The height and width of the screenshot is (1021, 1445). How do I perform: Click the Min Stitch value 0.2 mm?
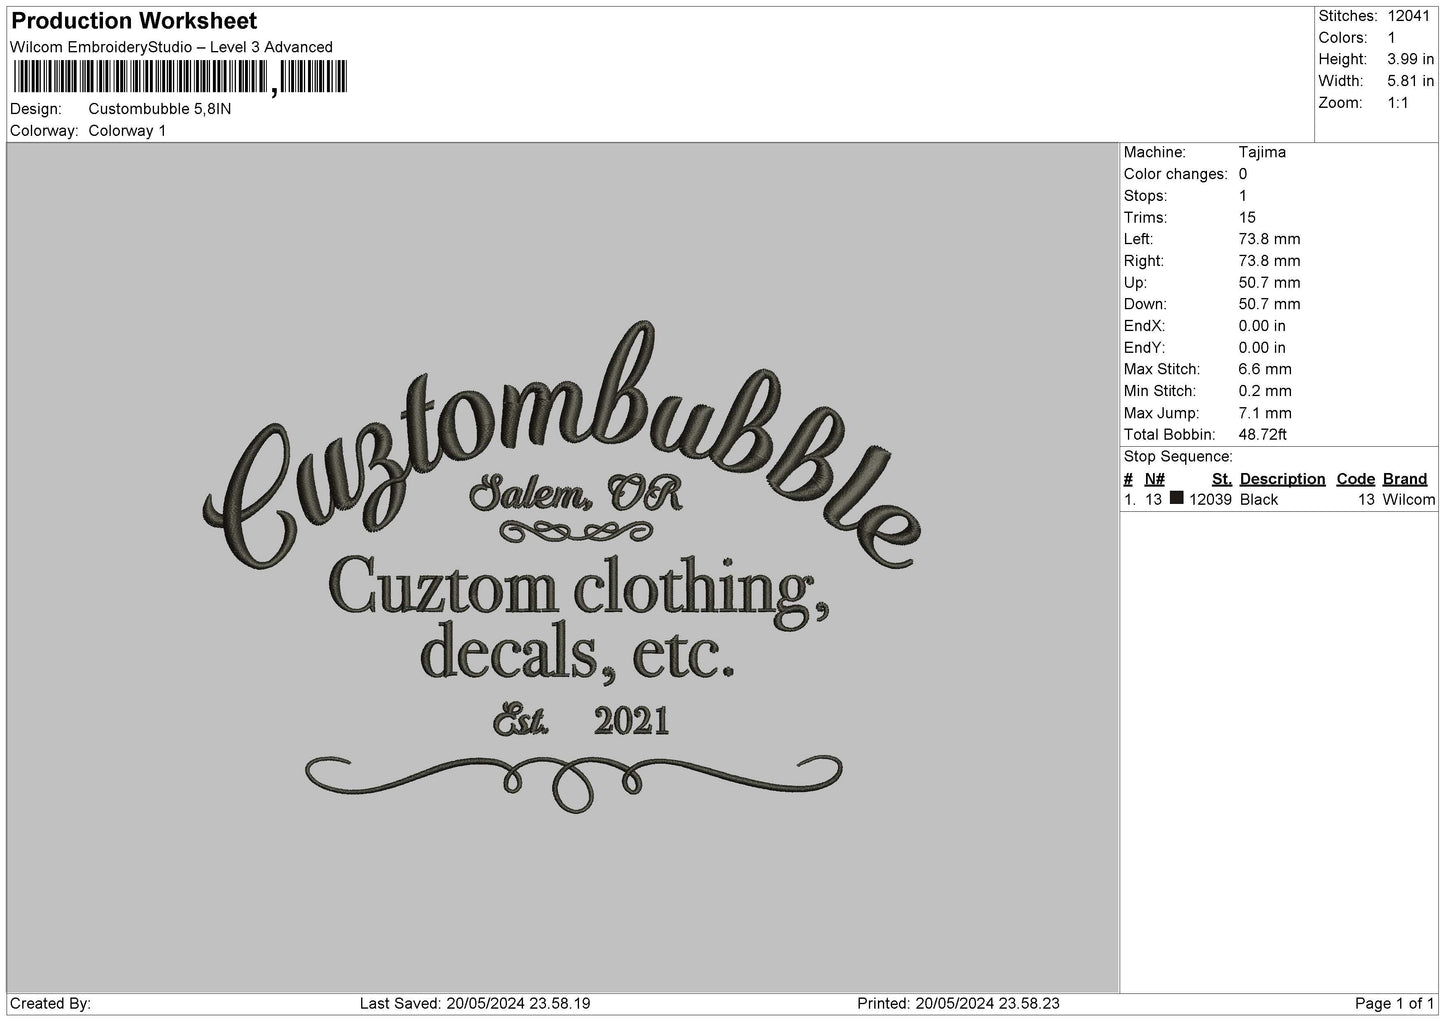(1265, 391)
